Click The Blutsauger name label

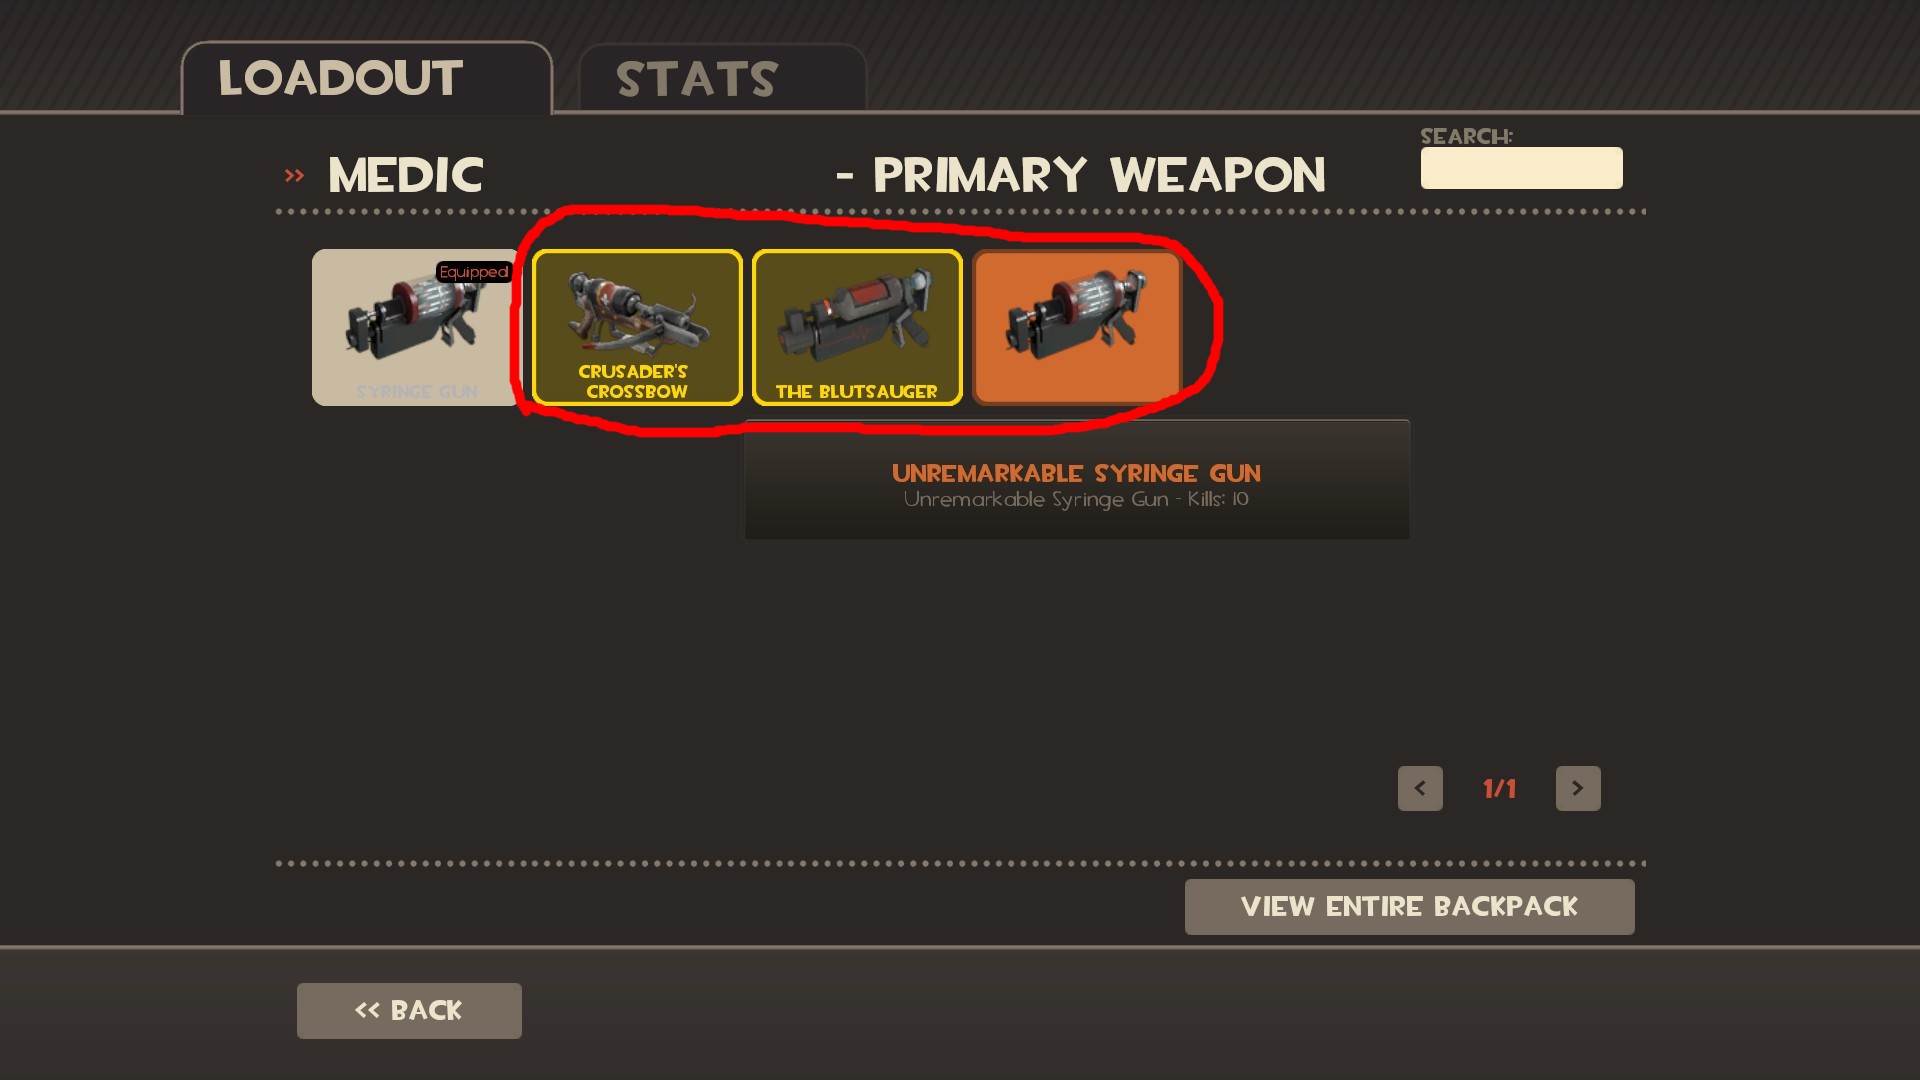[x=857, y=392]
